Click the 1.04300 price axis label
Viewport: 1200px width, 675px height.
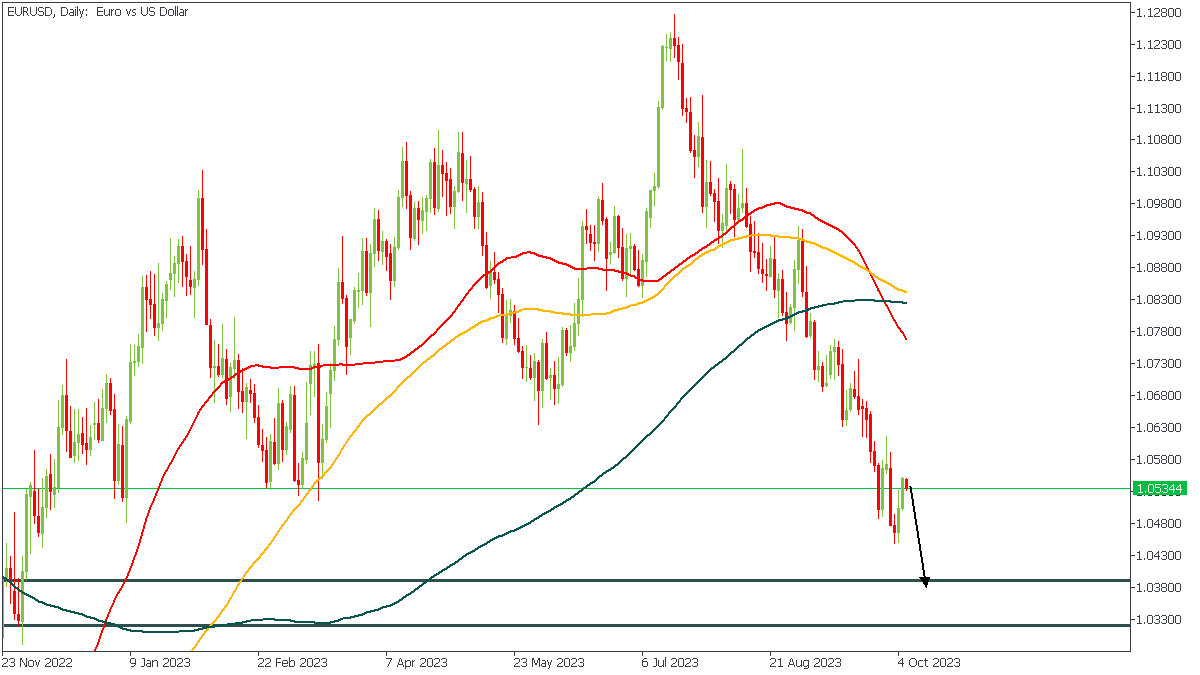coord(1160,556)
